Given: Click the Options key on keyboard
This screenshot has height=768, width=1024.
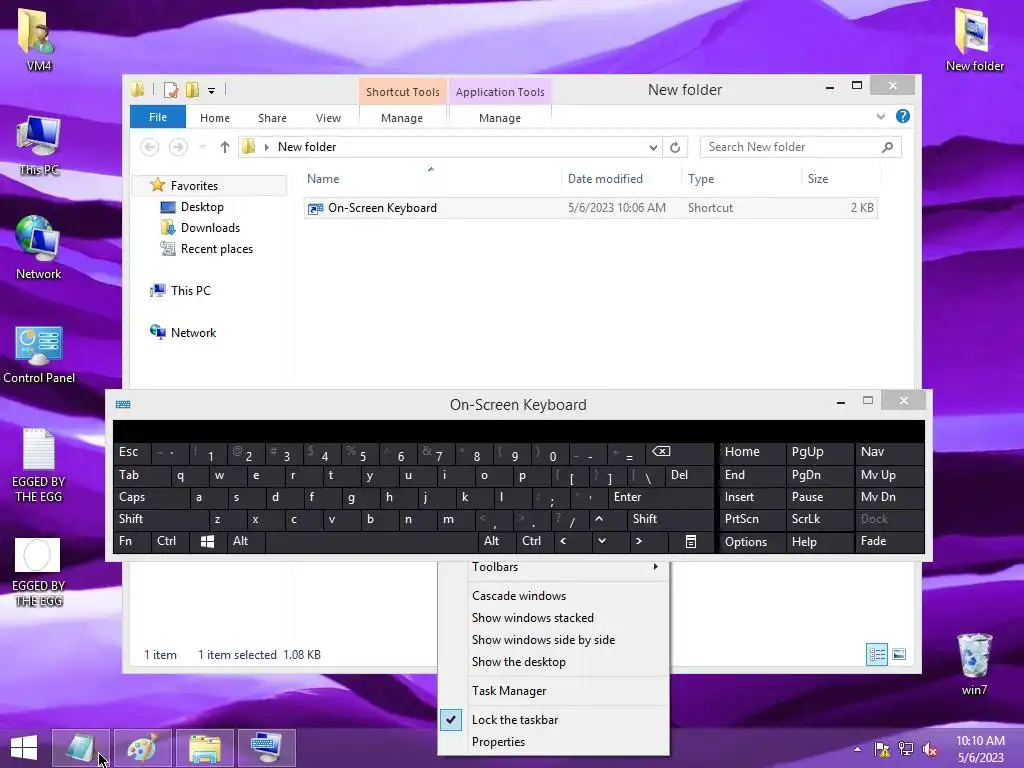Looking at the screenshot, I should pyautogui.click(x=752, y=541).
